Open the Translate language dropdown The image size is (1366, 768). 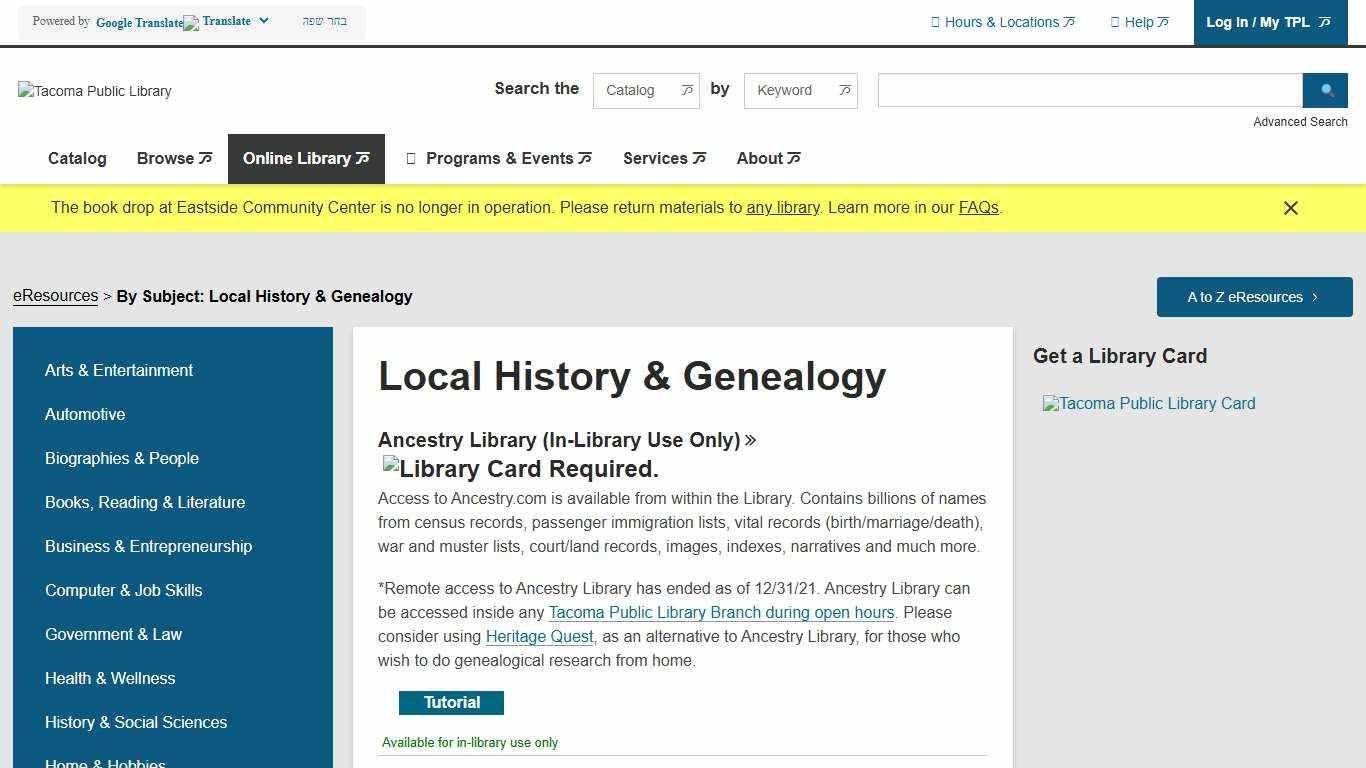[x=263, y=19]
